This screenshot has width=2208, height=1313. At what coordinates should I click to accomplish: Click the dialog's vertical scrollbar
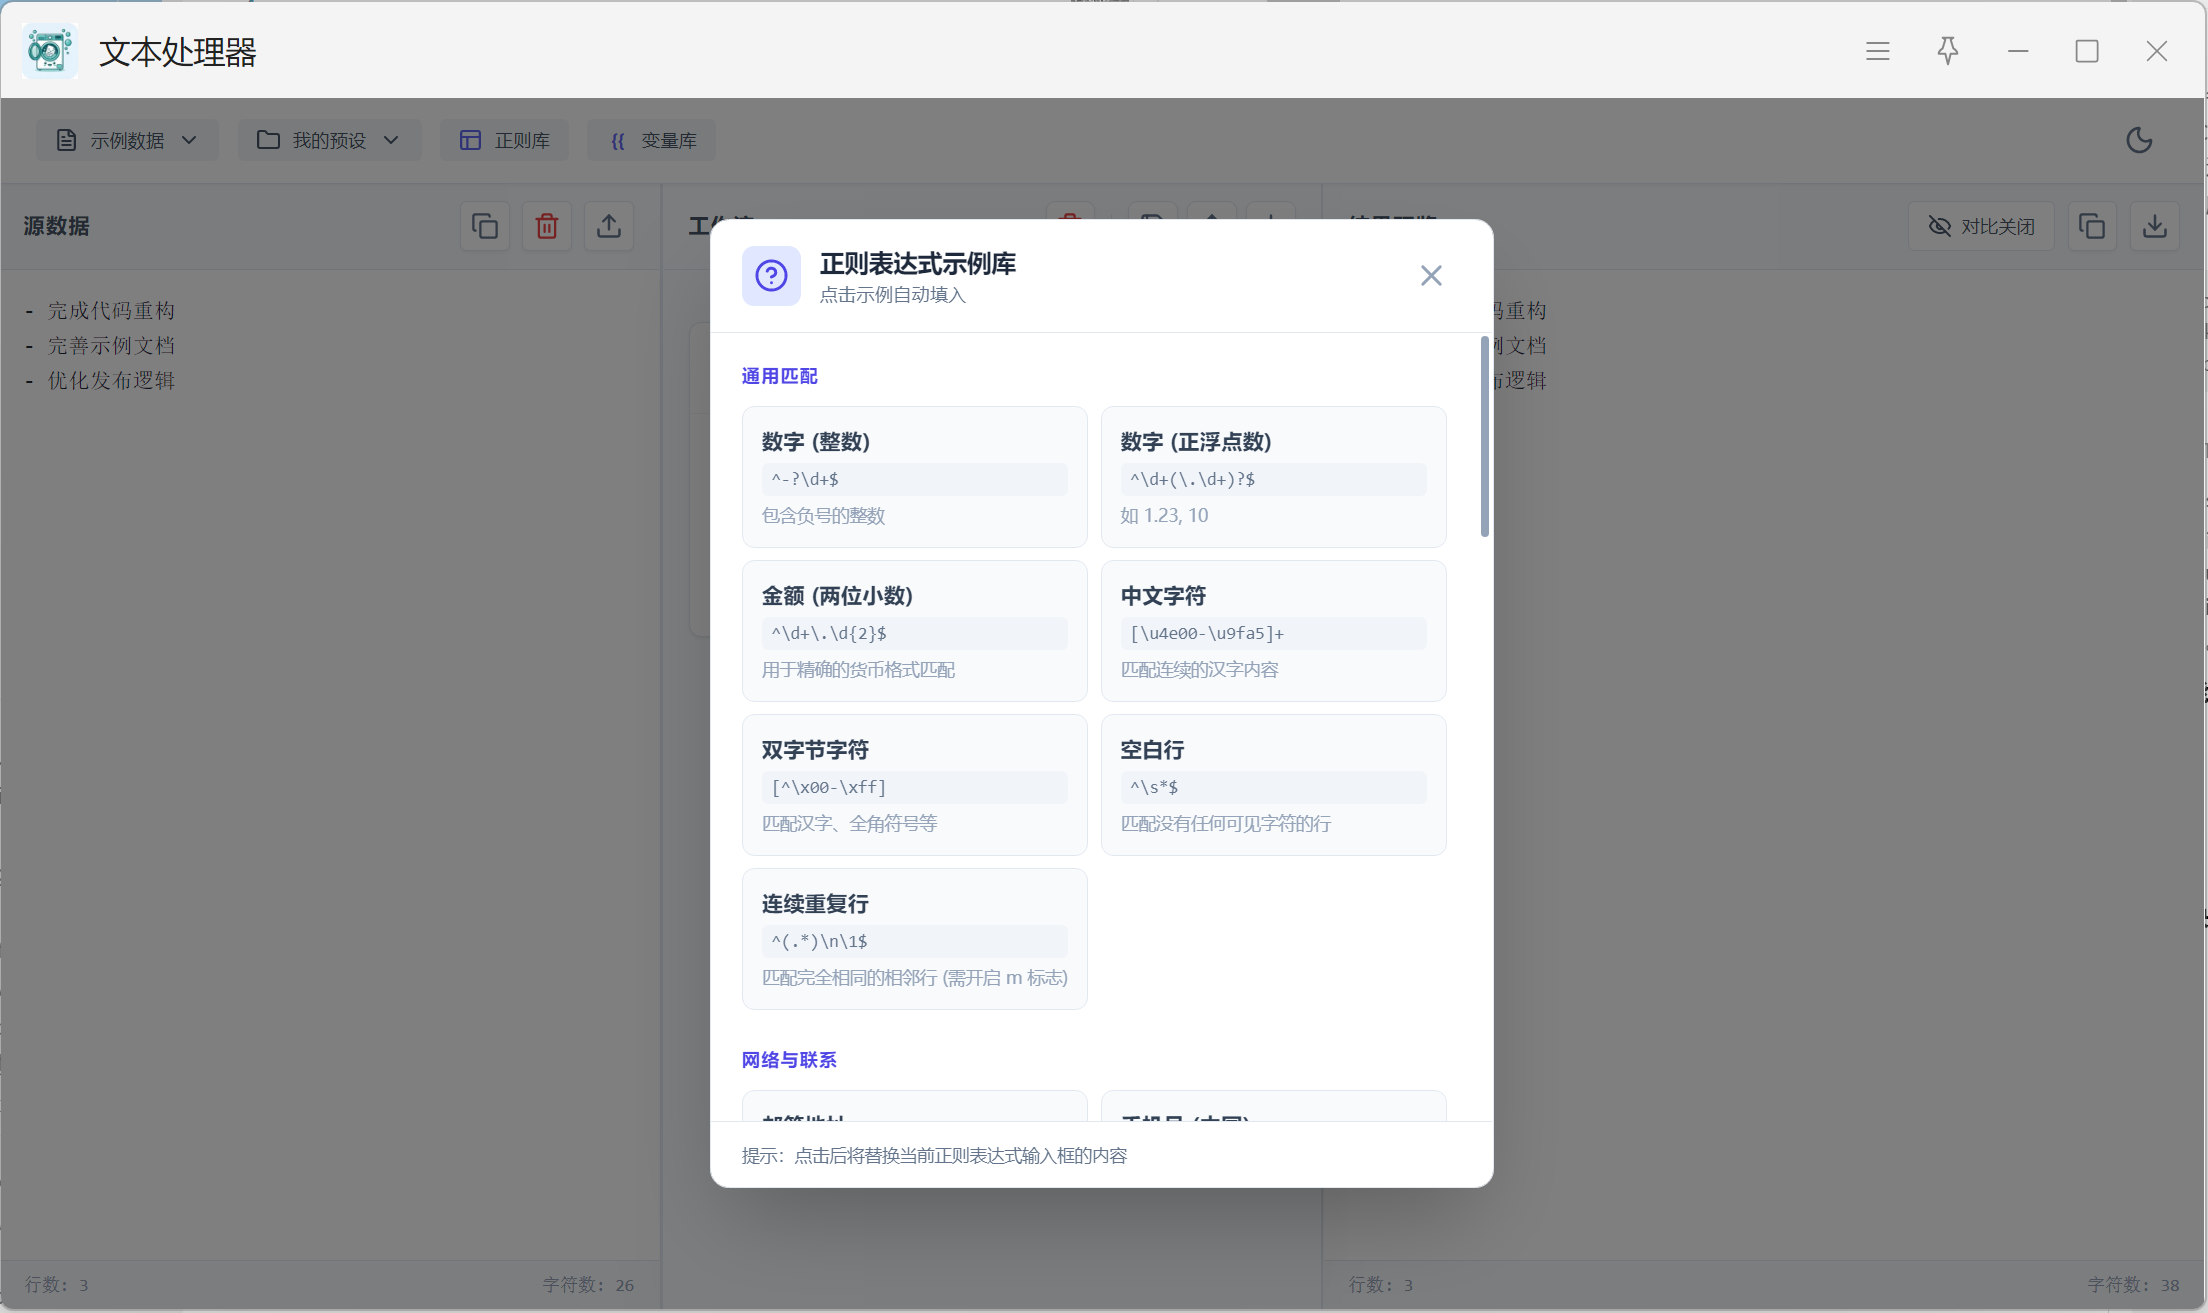[1484, 437]
